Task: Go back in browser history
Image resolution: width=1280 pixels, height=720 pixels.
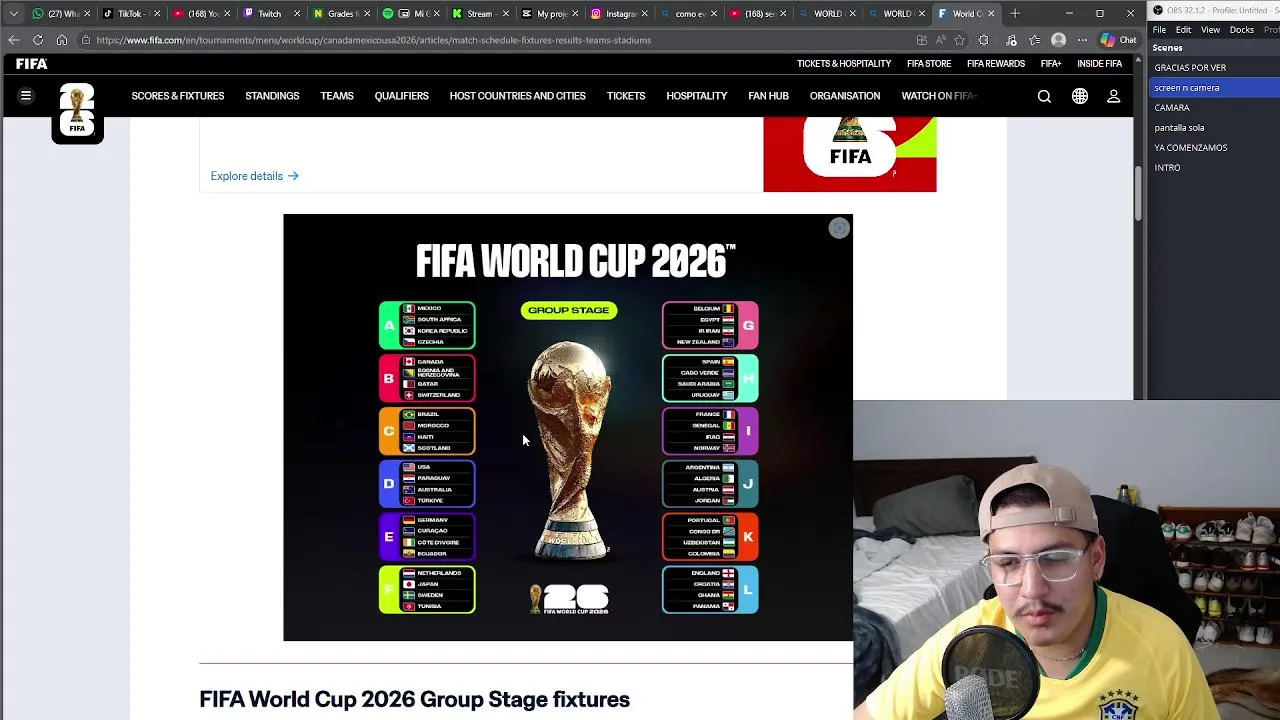Action: (13, 40)
